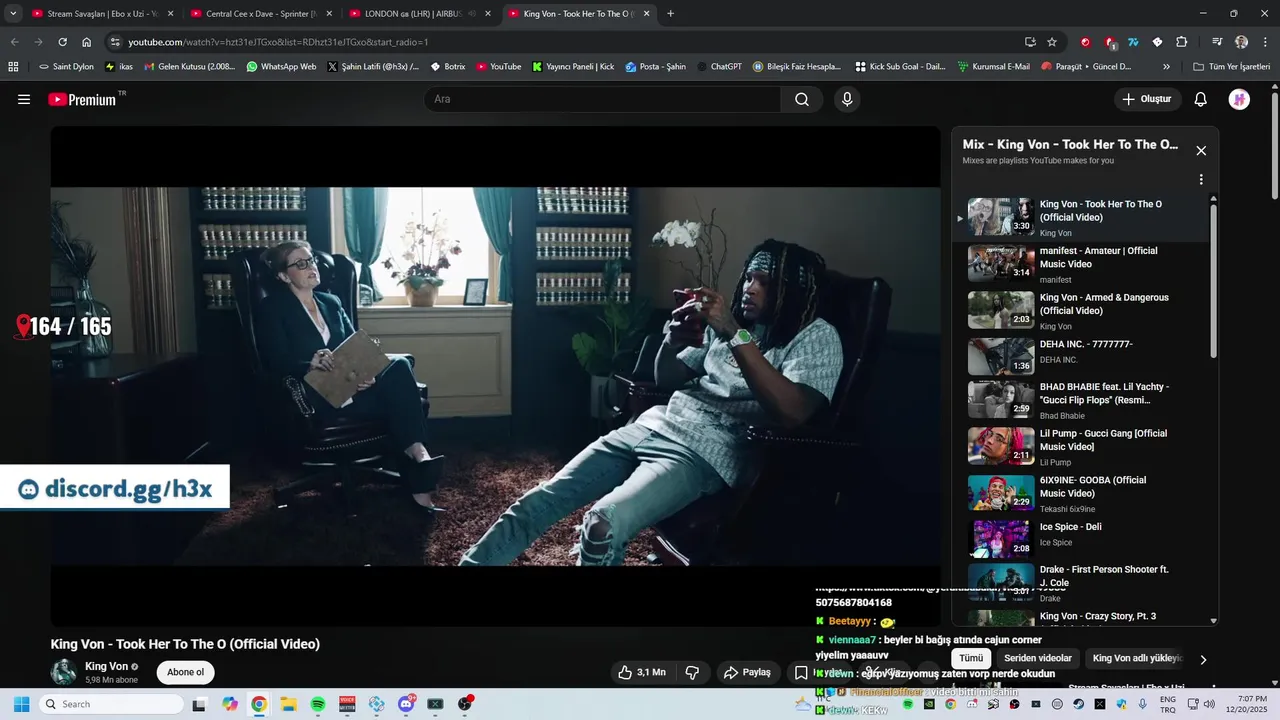Viewport: 1280px width, 720px height.
Task: Open the Chrome three-dot menu
Action: point(1264,42)
